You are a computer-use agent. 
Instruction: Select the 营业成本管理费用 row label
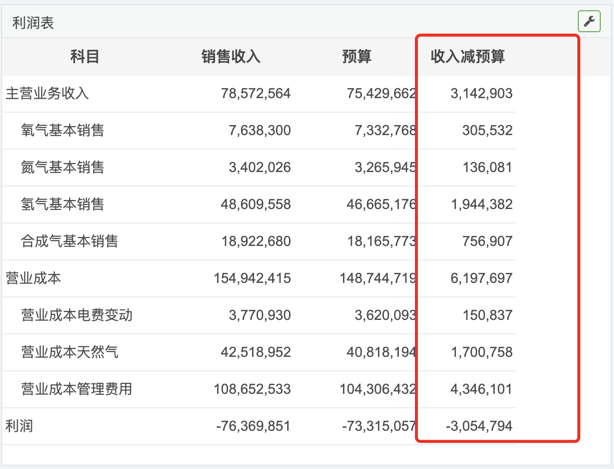tap(76, 389)
